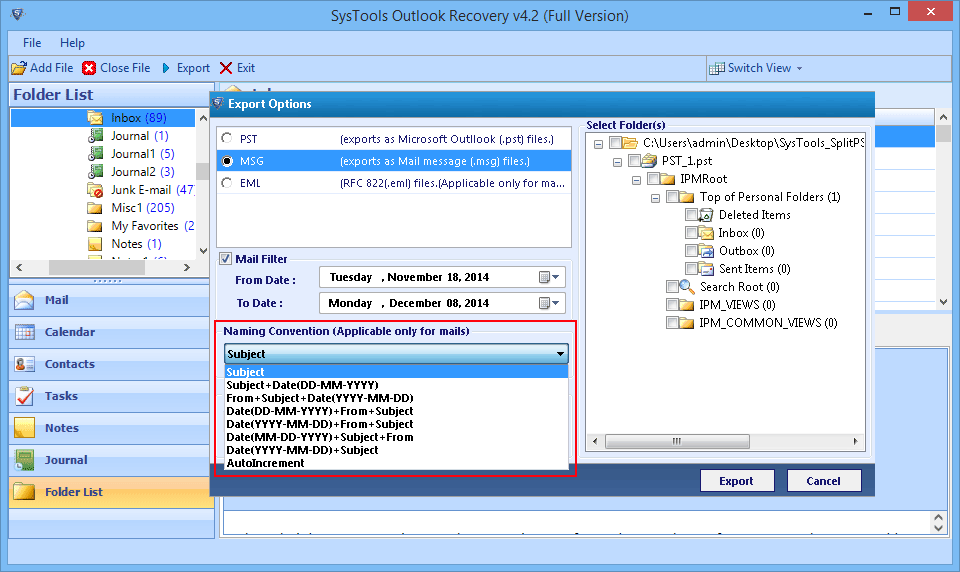Click the Journal1 folder icon
The image size is (960, 572).
coord(96,154)
